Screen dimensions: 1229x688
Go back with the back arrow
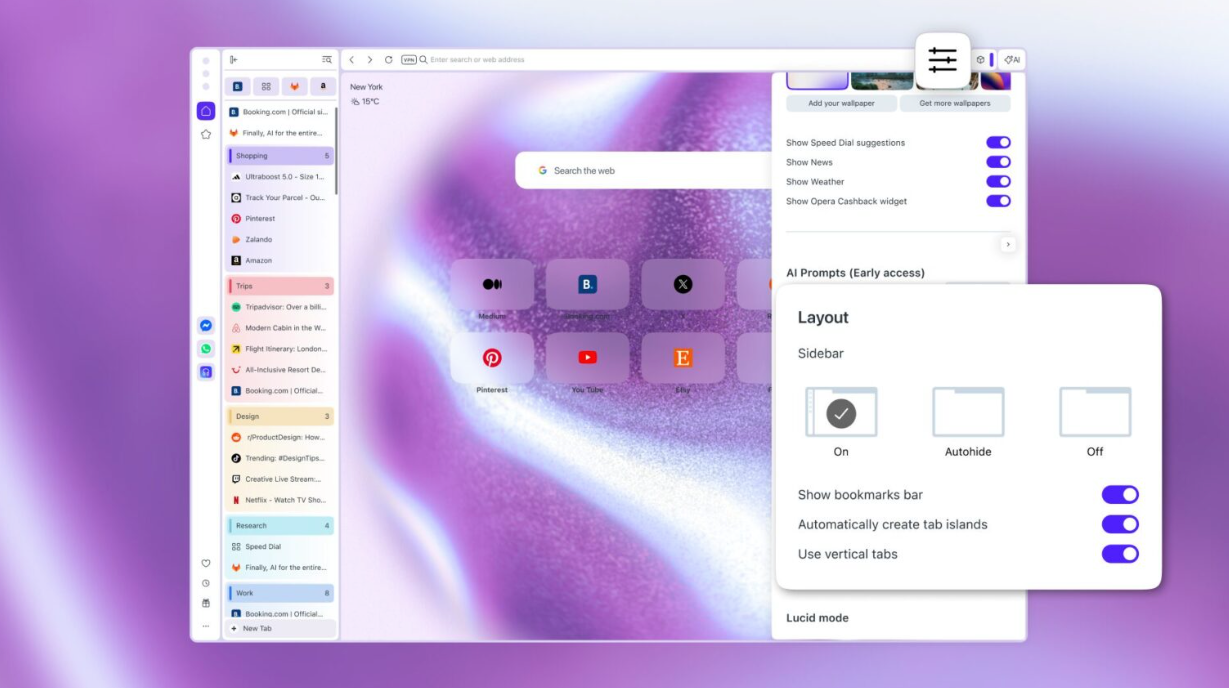click(352, 60)
